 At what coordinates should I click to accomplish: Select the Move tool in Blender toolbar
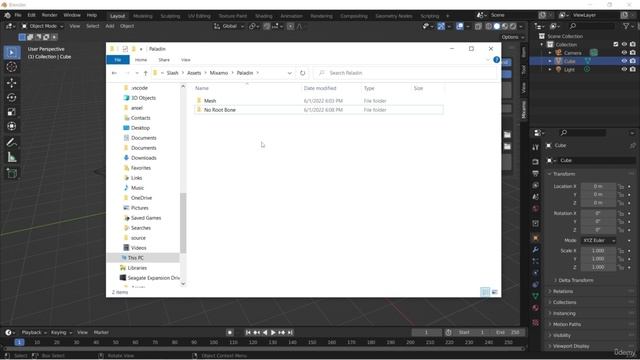point(11,83)
